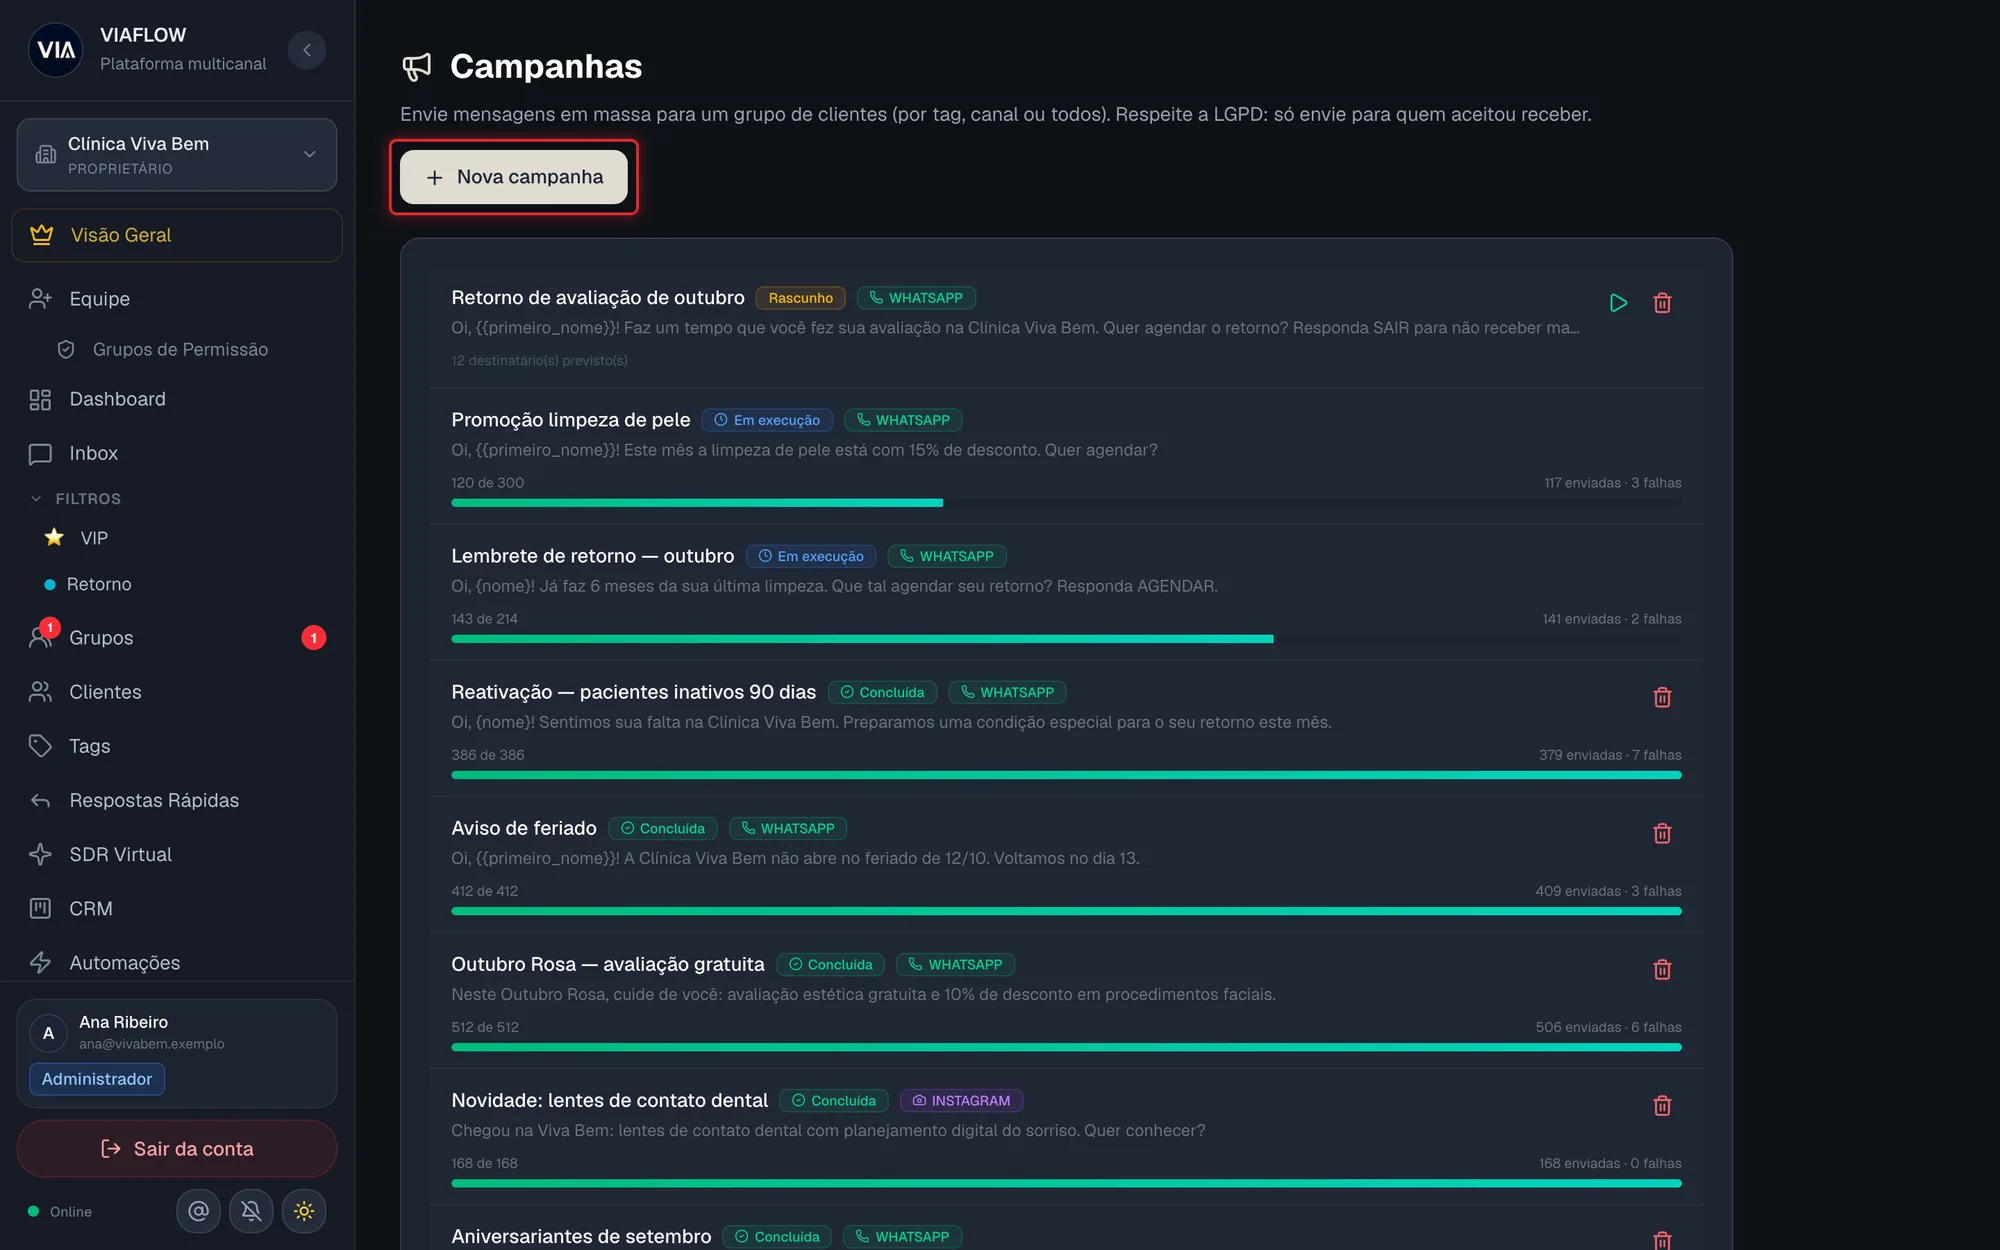Toggle muted notifications bell icon
Viewport: 2000px width, 1250px height.
pyautogui.click(x=251, y=1211)
